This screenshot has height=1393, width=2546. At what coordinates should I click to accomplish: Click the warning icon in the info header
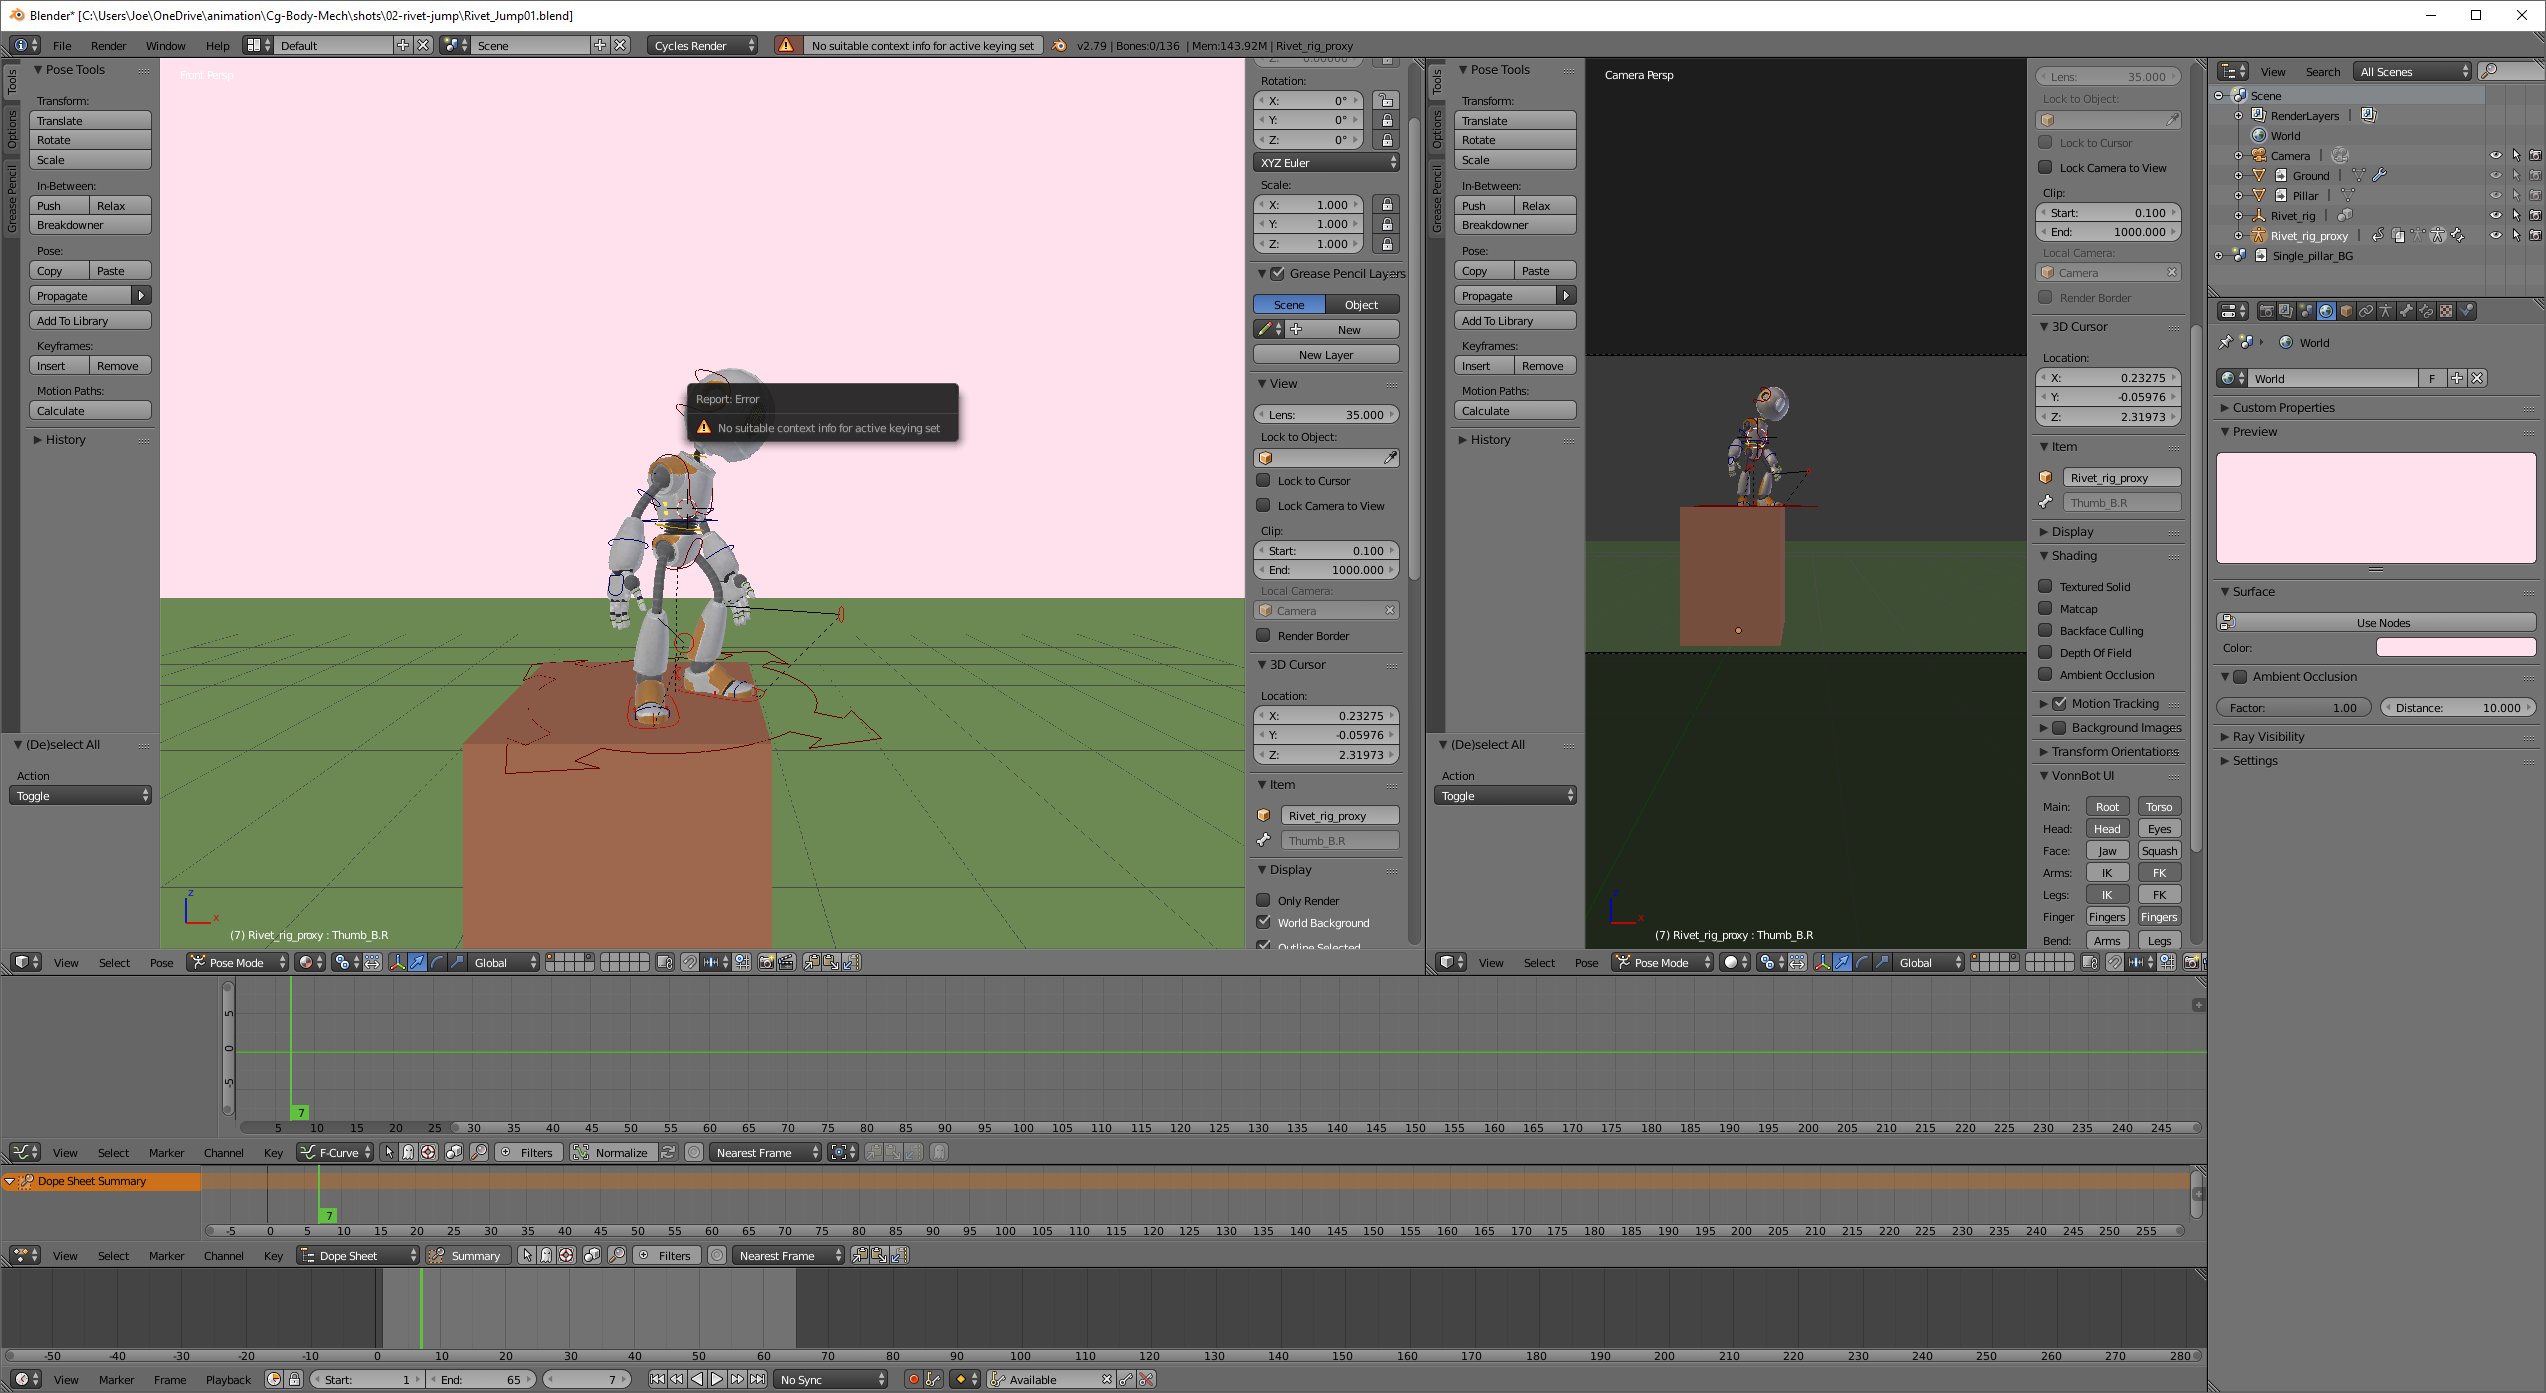[x=786, y=46]
